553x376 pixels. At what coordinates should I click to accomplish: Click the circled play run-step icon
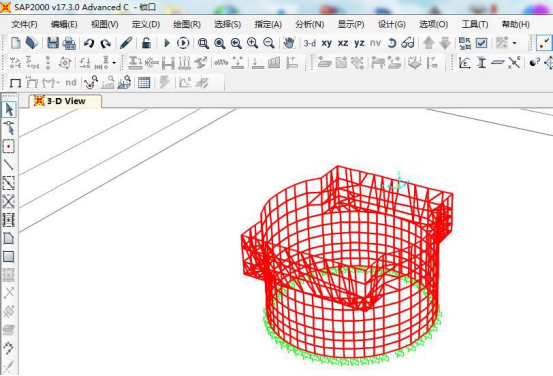point(183,43)
